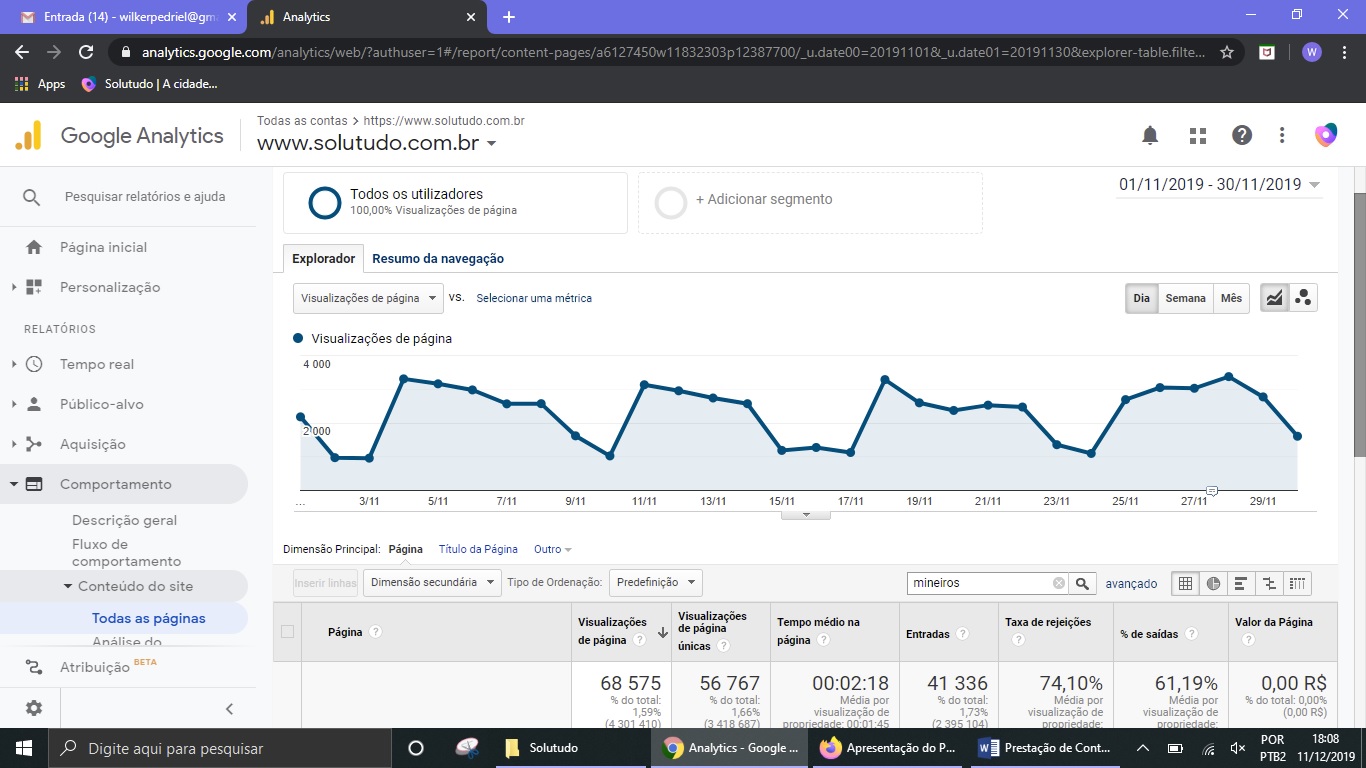
Task: Click the avançado filter link
Action: tap(1131, 583)
